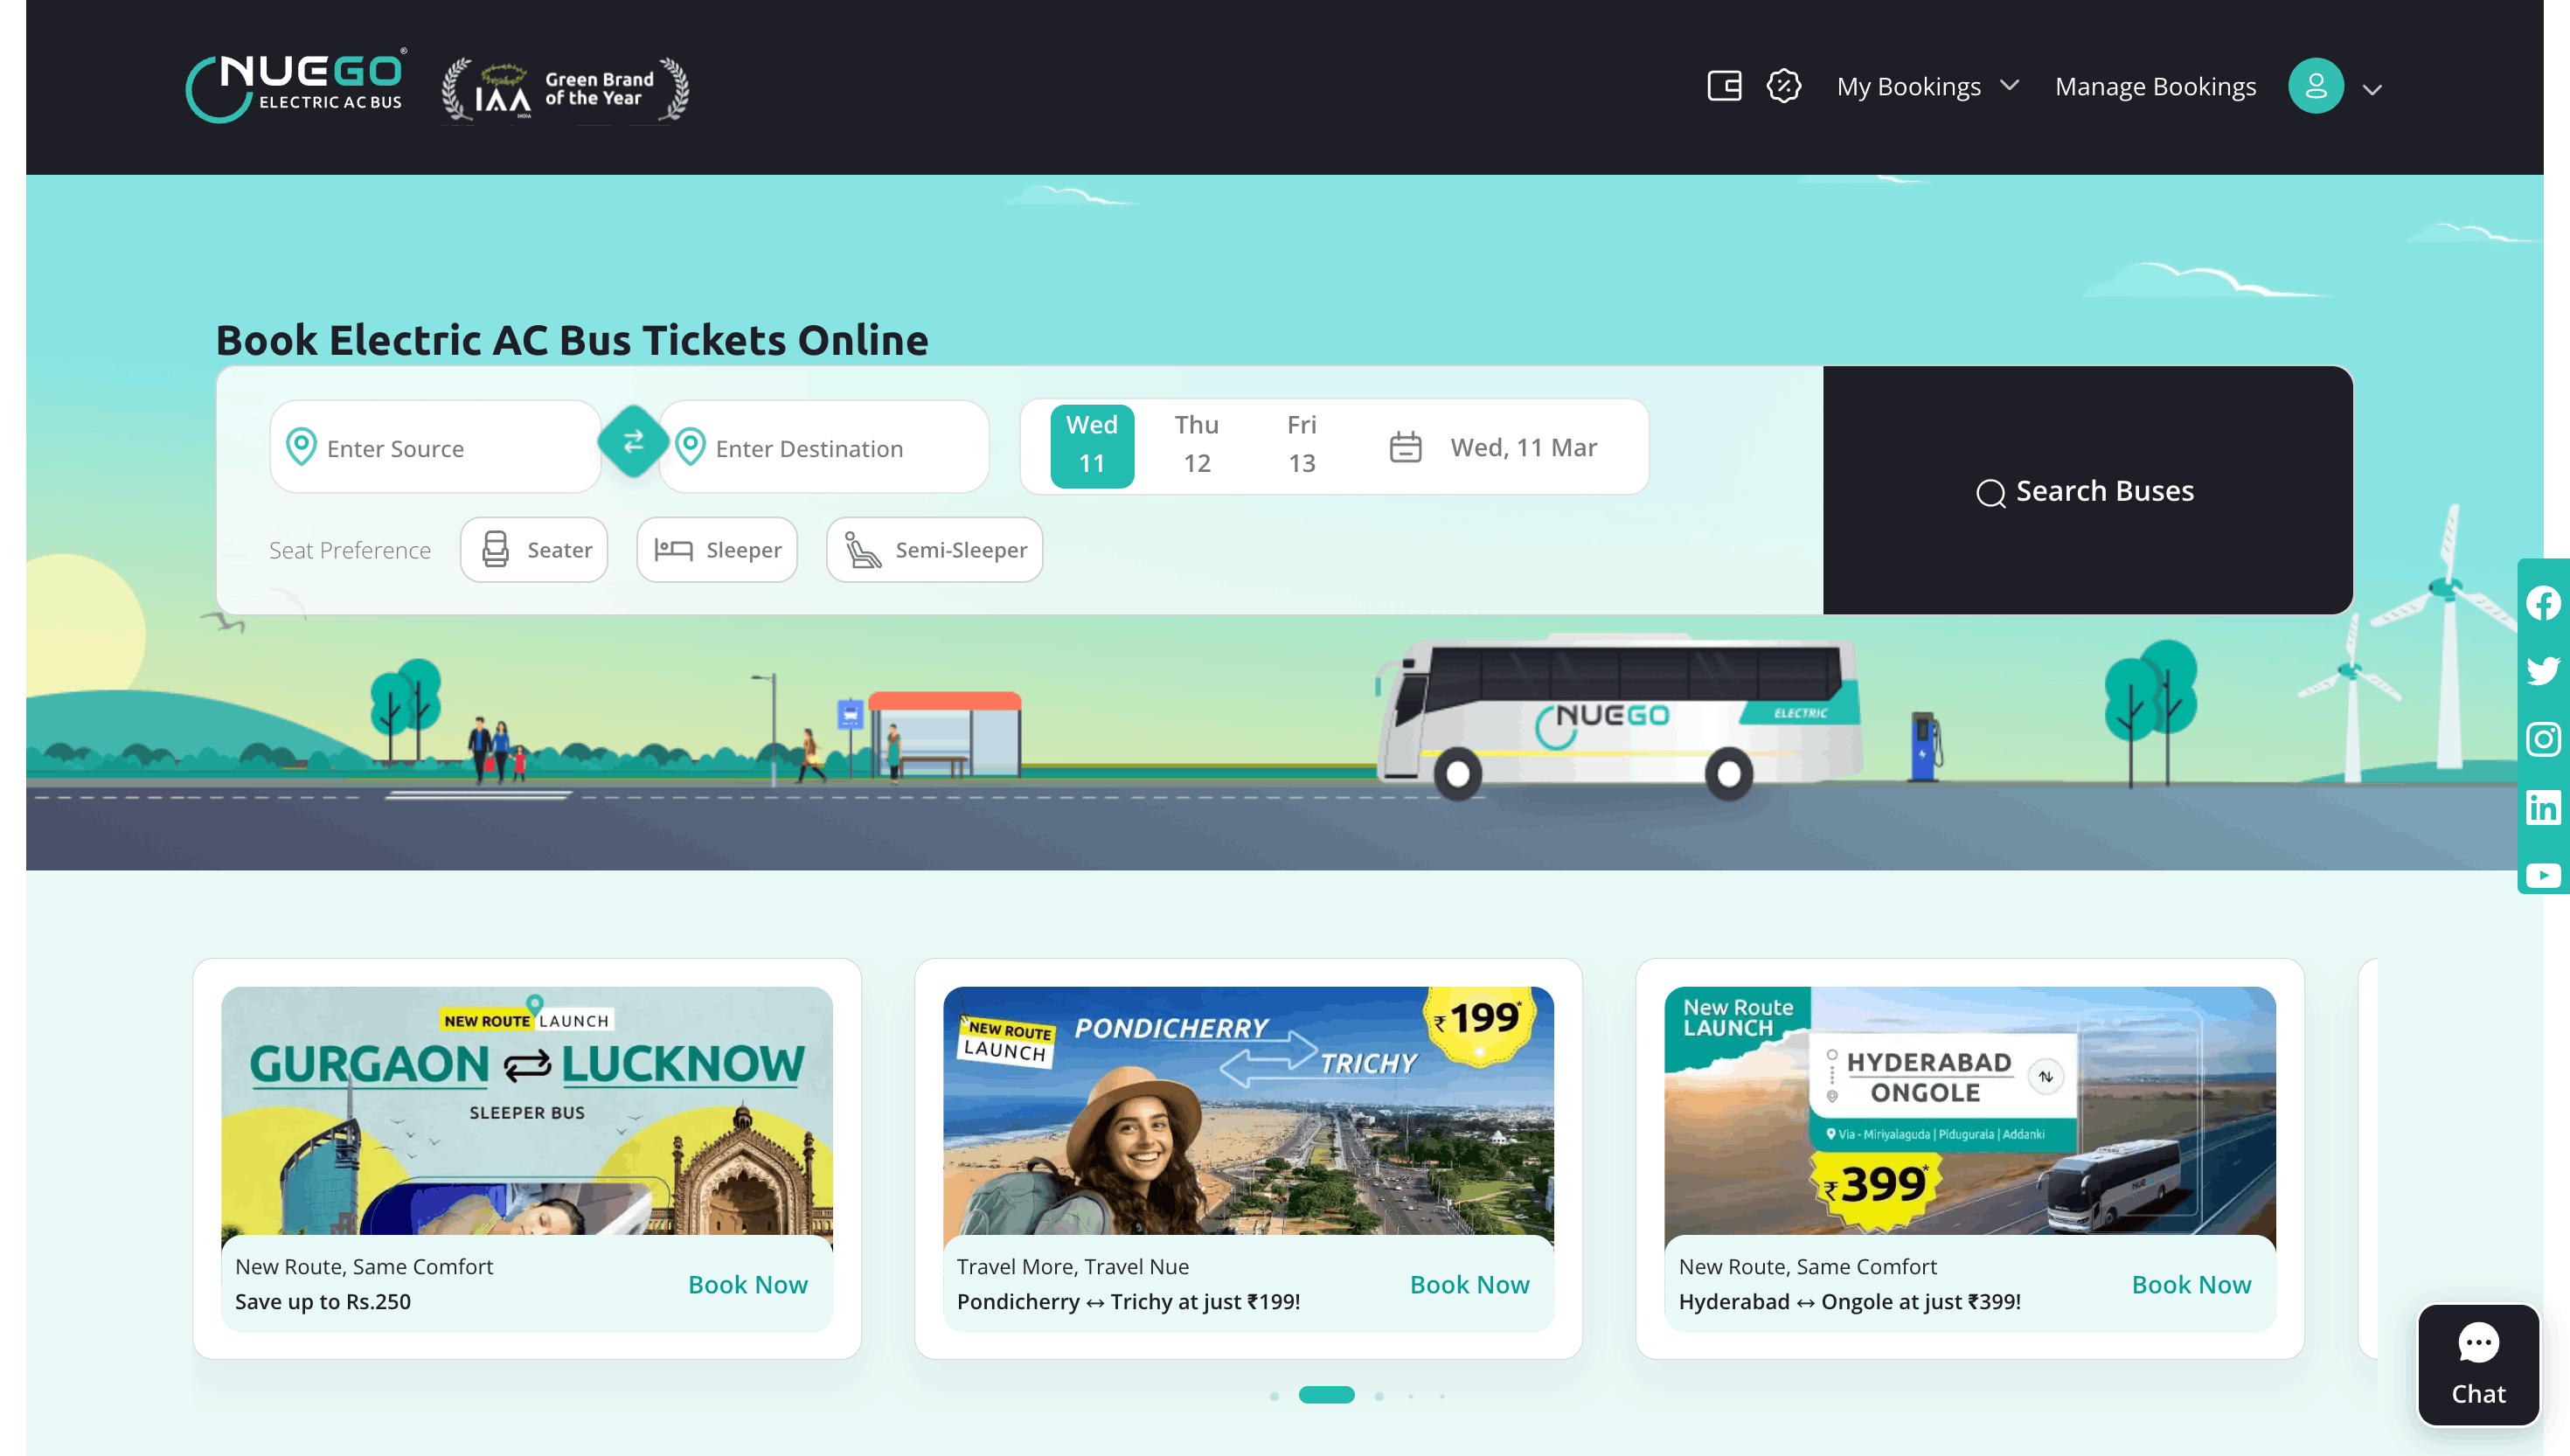Open the Chat support widget
This screenshot has height=1456, width=2570.
click(x=2477, y=1364)
